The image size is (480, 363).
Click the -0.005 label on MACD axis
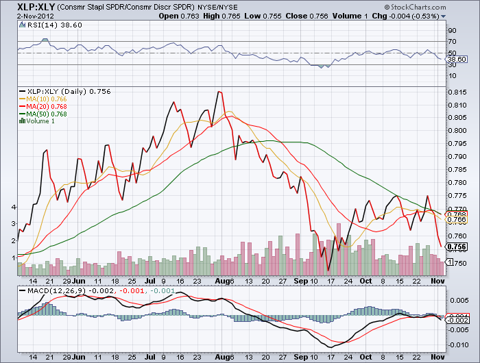[x=458, y=330]
